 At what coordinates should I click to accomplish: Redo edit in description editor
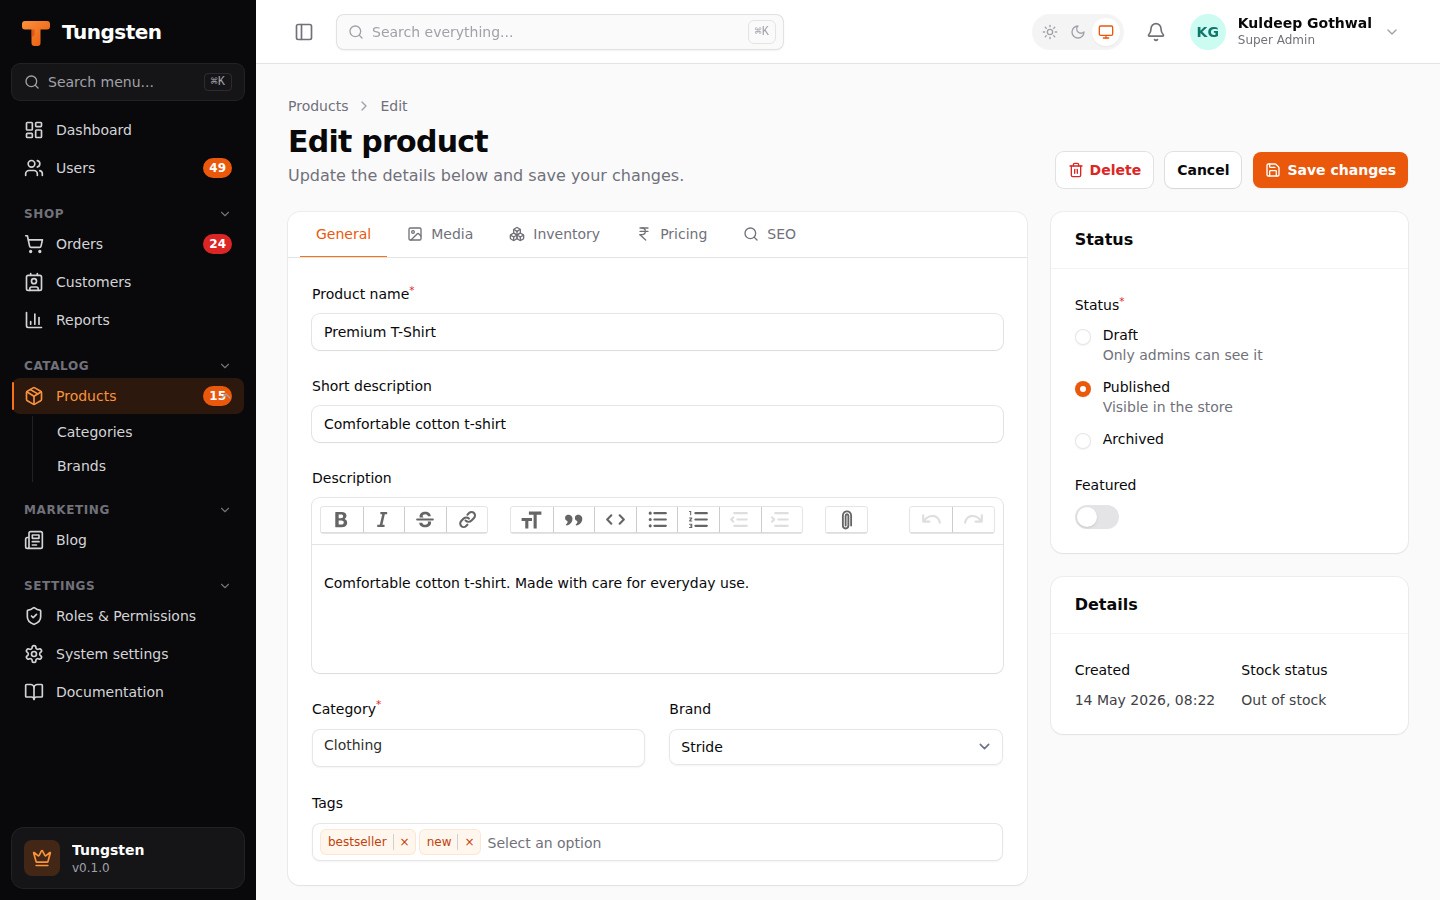tap(973, 520)
